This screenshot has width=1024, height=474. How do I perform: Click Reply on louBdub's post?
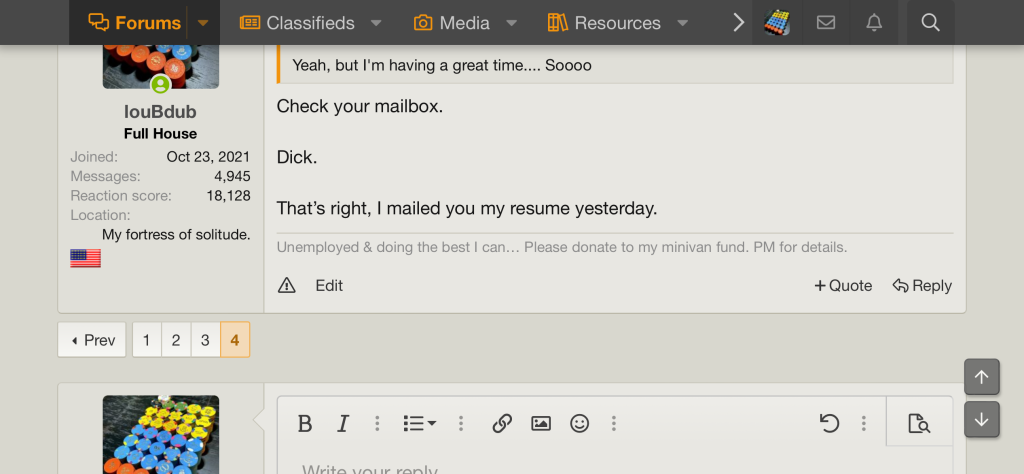click(922, 286)
